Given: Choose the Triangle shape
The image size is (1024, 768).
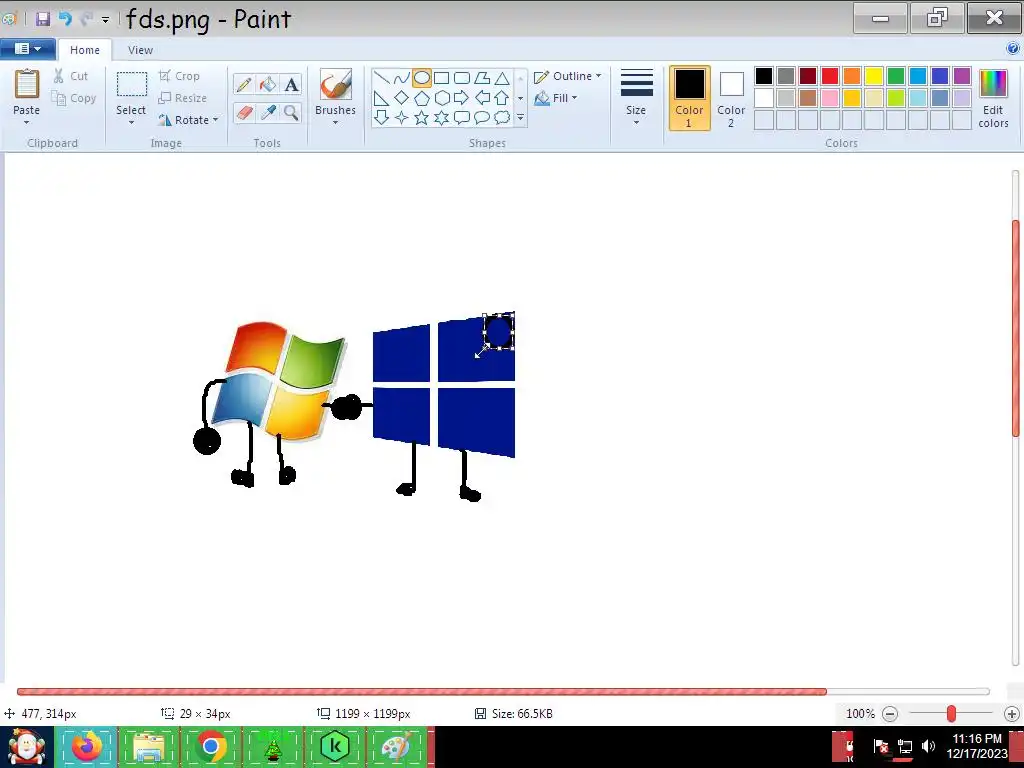Looking at the screenshot, I should (502, 78).
